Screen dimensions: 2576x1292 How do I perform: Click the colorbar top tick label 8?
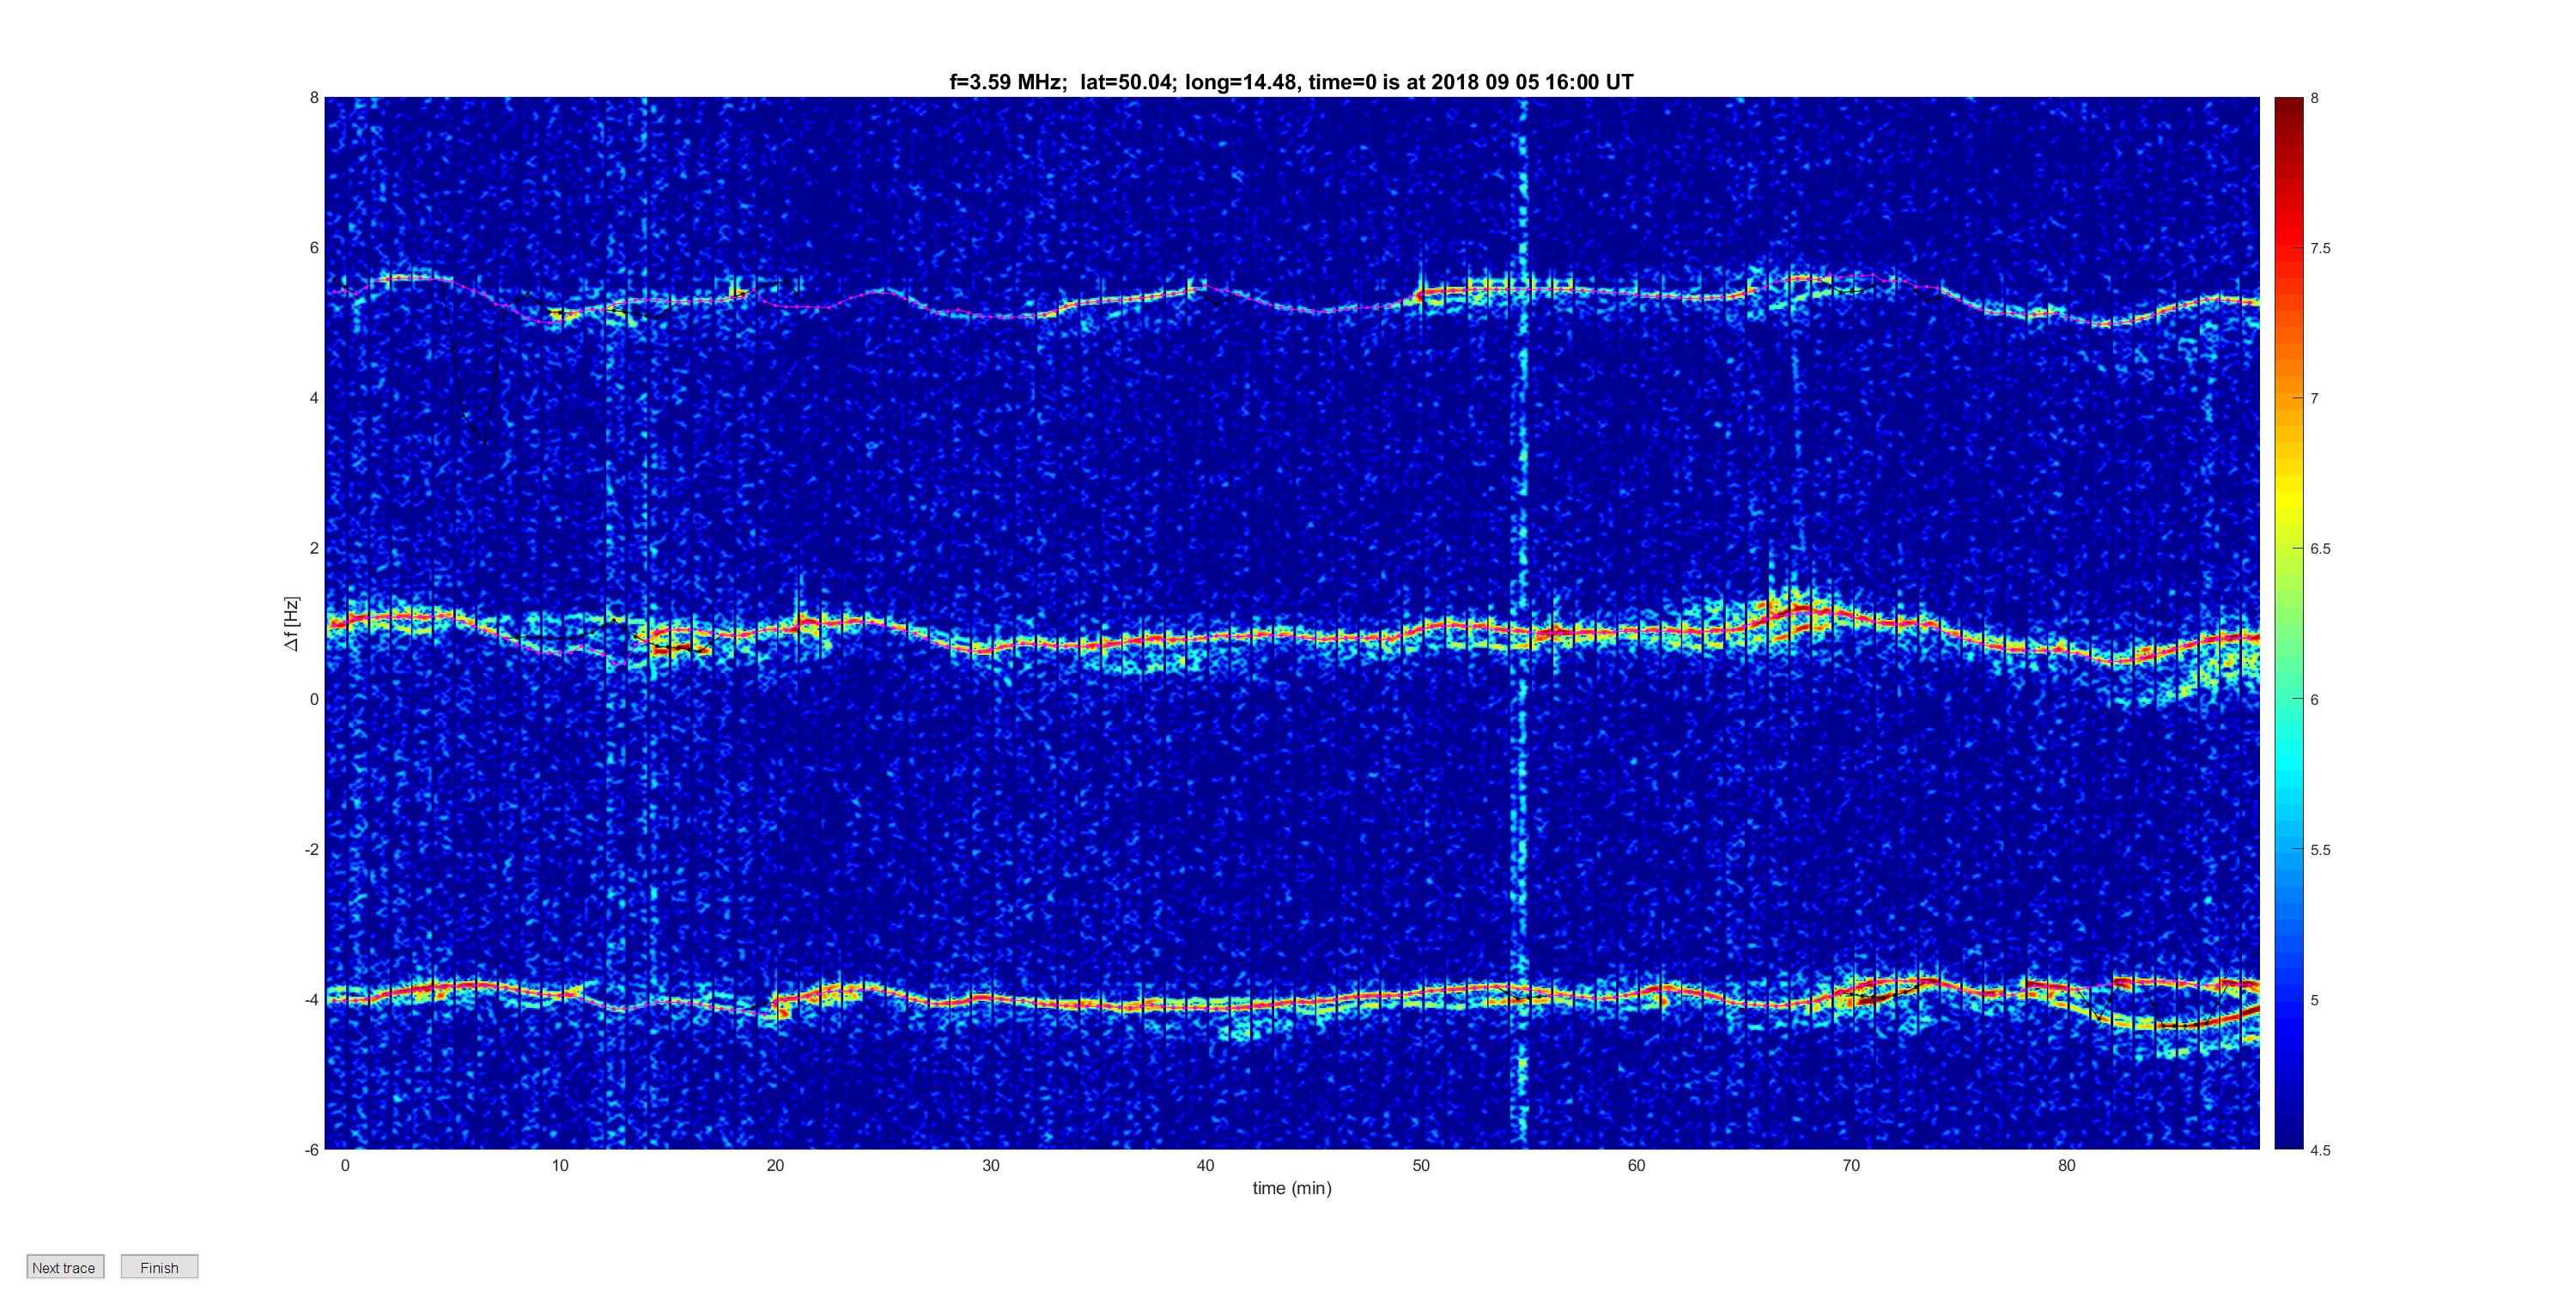[2315, 98]
